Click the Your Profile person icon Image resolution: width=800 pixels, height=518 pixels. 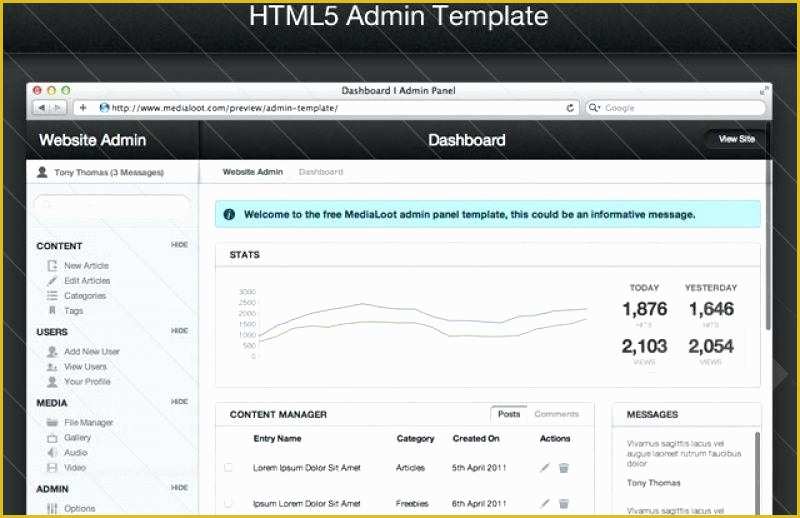(x=52, y=382)
